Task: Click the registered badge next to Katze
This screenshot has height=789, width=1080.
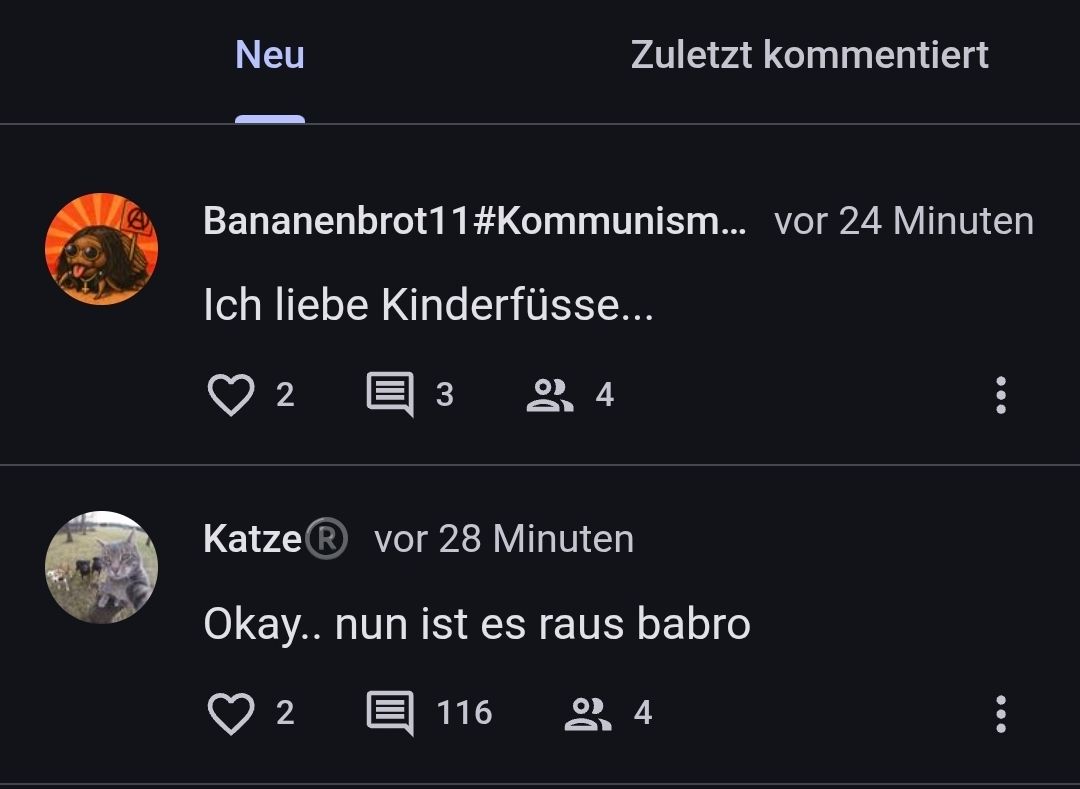Action: pyautogui.click(x=326, y=540)
